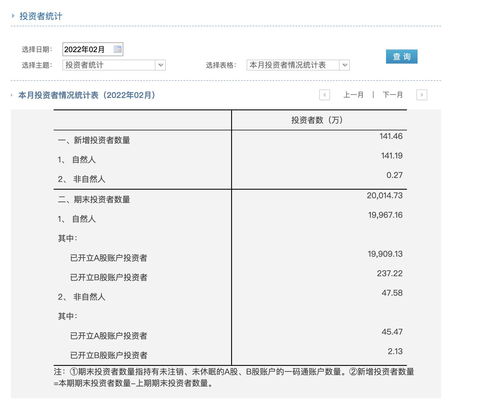Screen dimensions: 499x420
Task: Go to 上一月 previous month link
Action: point(353,95)
